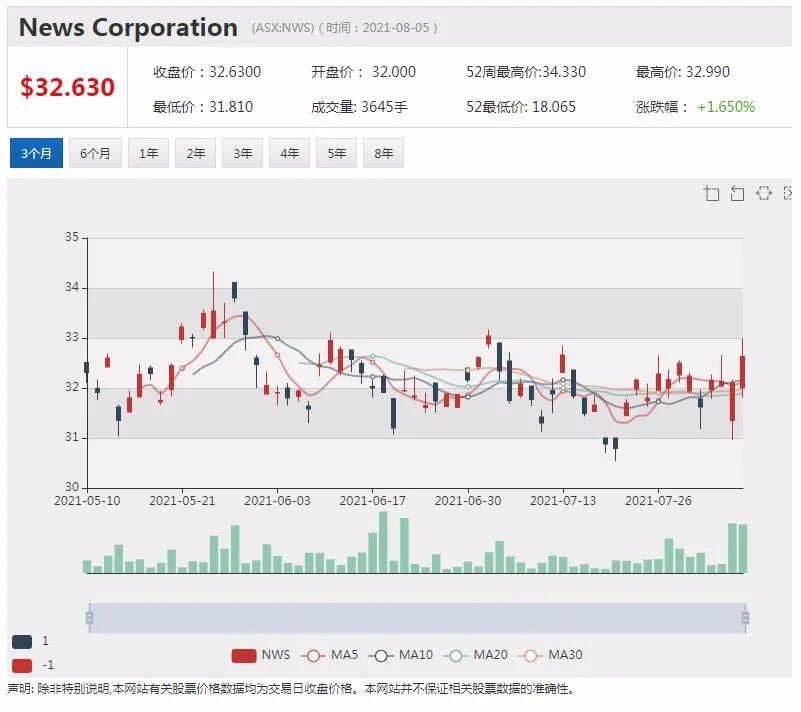
Task: Click the 收盘价：32.6300 value
Action: [x=207, y=72]
